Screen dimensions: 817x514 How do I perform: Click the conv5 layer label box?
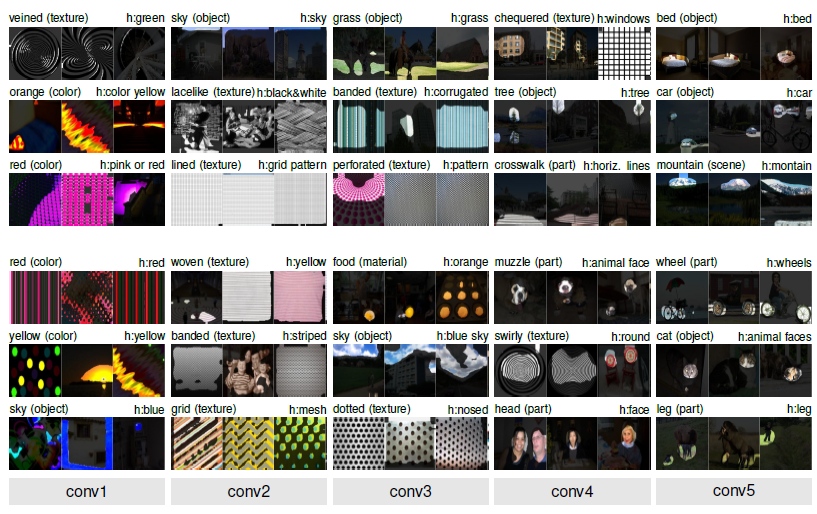coord(734,491)
